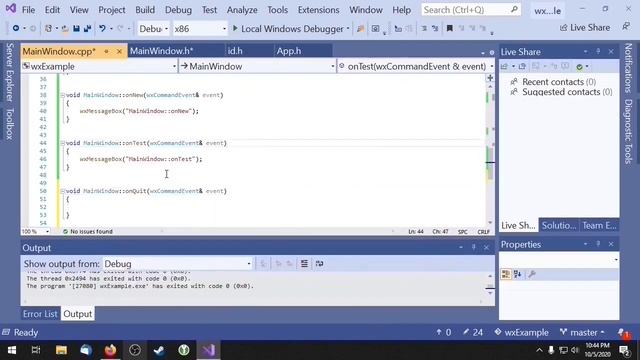Click the Open File folder icon
This screenshot has width=640, height=360.
tap(65, 29)
